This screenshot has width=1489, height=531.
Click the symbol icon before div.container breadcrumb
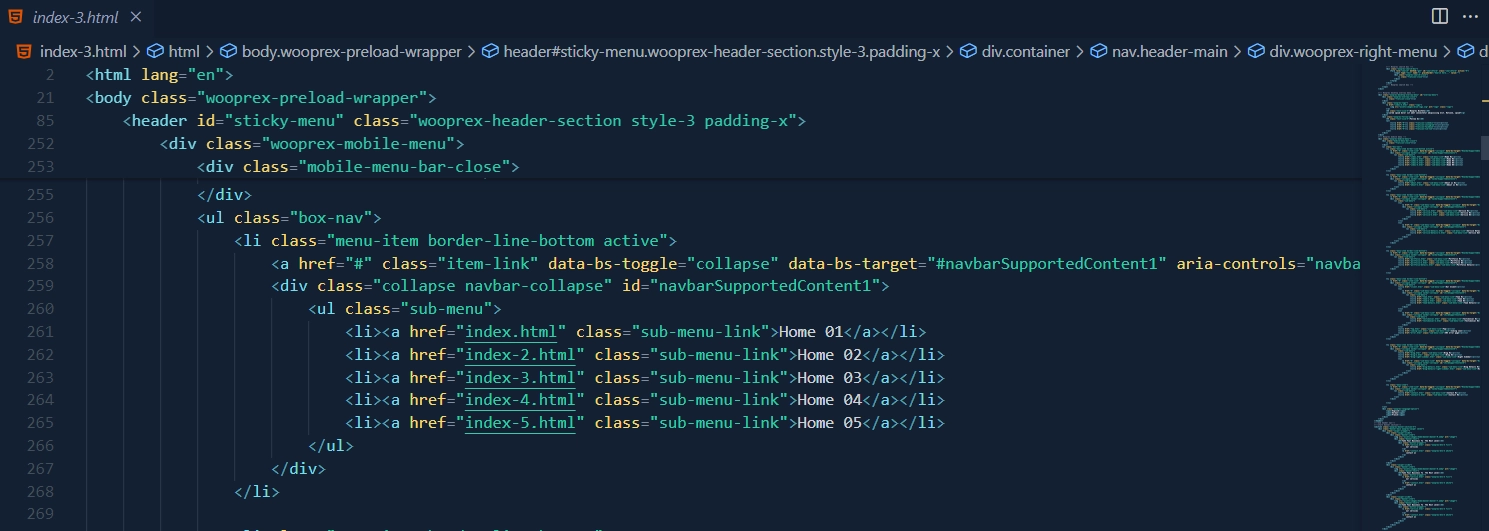pos(968,51)
